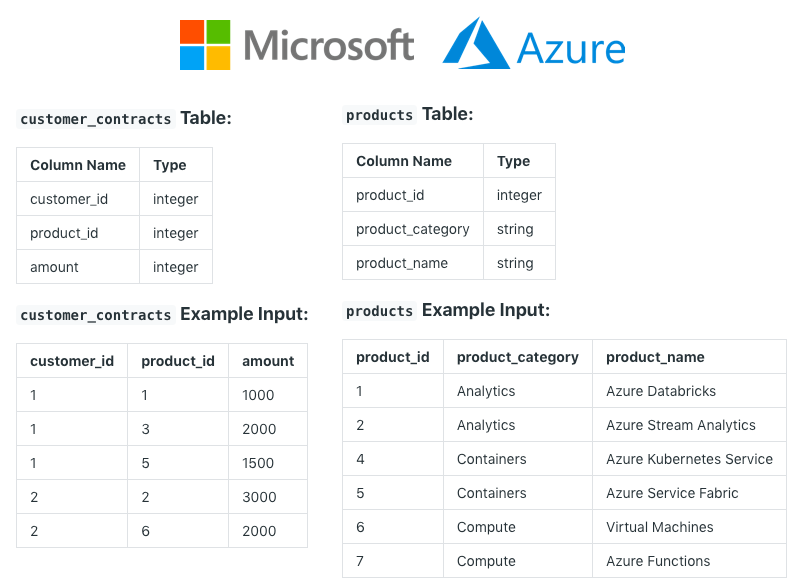Click the product_category column header in example input
The width and height of the screenshot is (800, 584).
click(x=518, y=357)
